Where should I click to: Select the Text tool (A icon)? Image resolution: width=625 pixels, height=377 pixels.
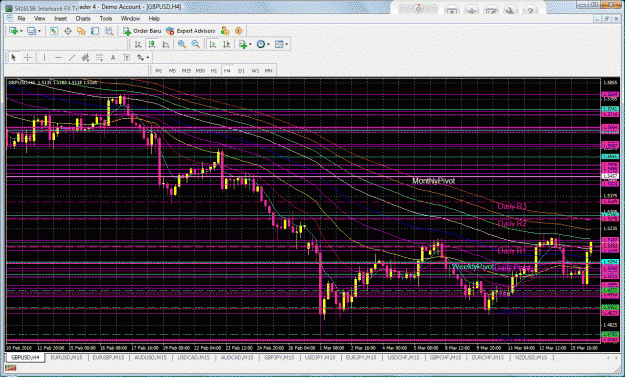[x=113, y=58]
